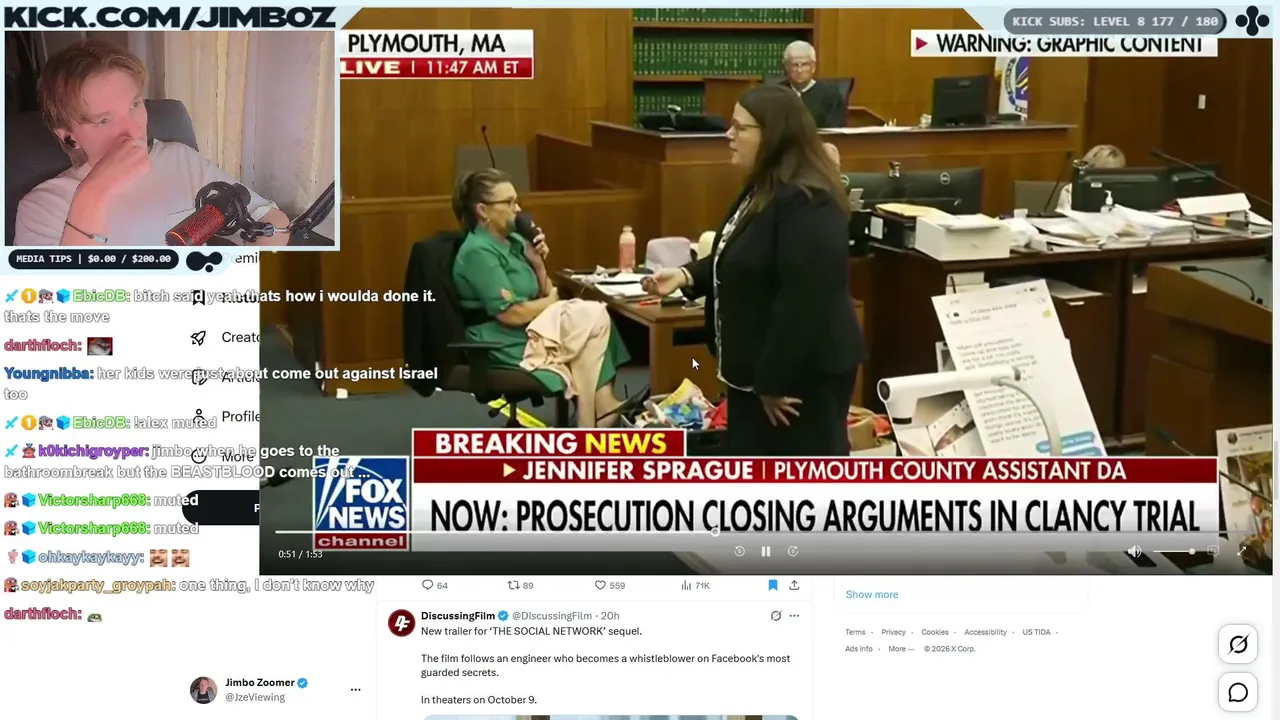
Task: Expand the Show more link
Action: (x=872, y=594)
